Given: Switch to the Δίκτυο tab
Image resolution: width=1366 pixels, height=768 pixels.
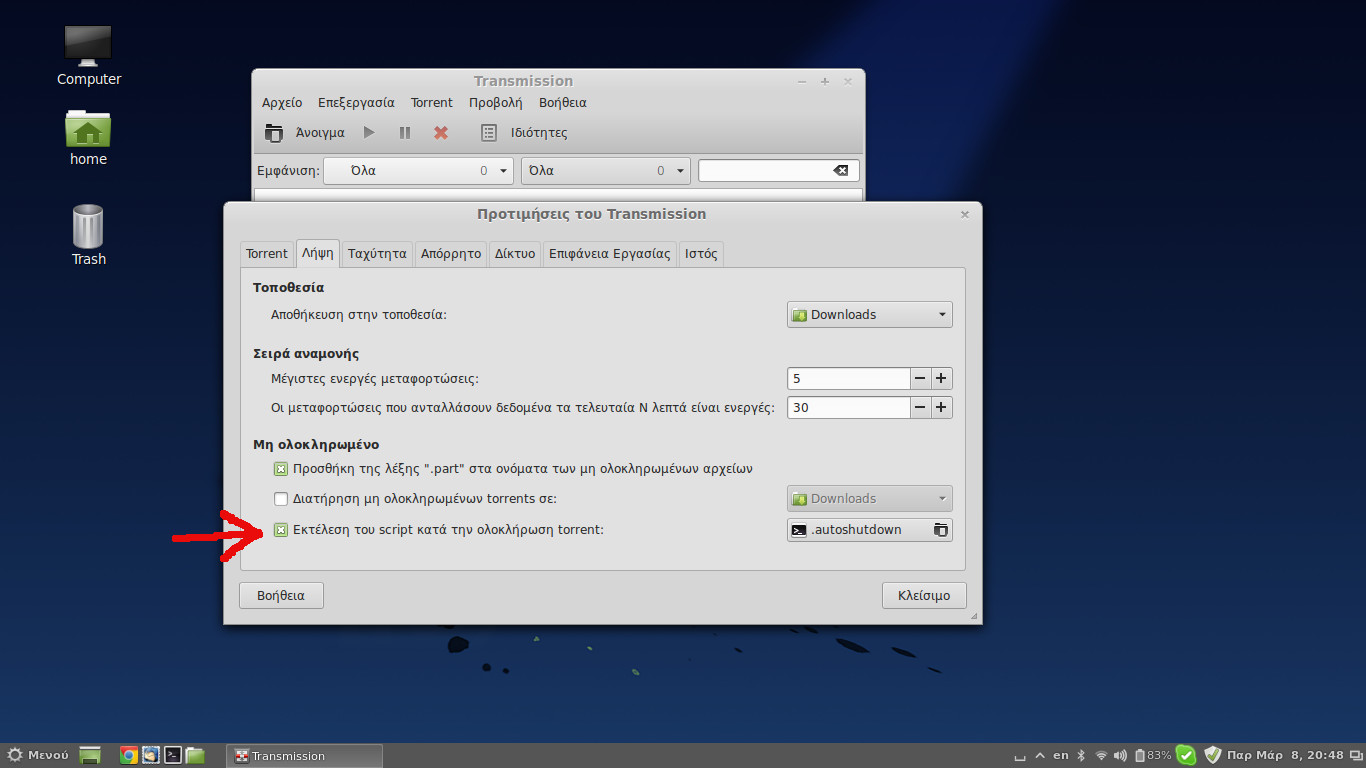Looking at the screenshot, I should coord(516,254).
